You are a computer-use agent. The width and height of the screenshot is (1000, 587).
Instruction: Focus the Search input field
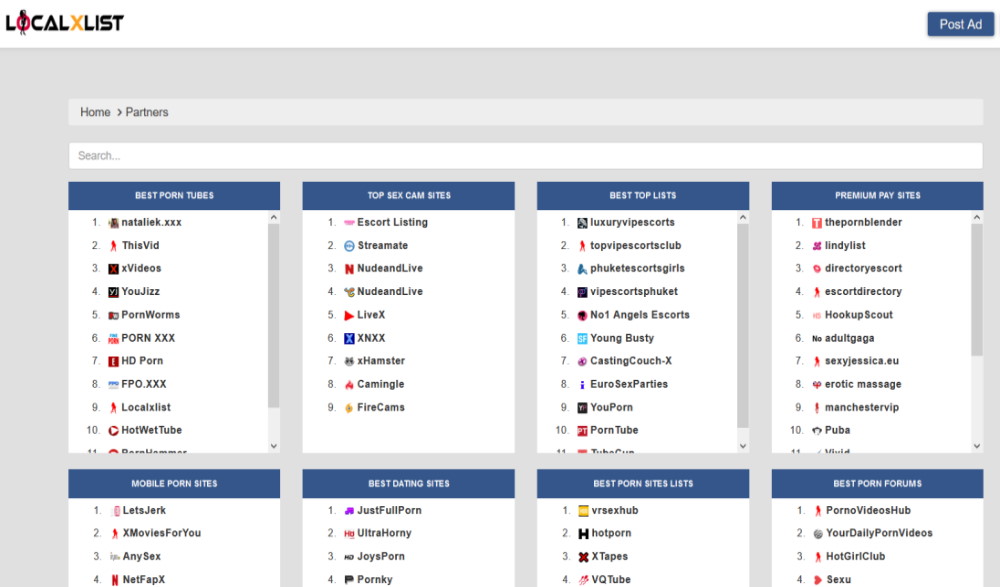click(526, 156)
